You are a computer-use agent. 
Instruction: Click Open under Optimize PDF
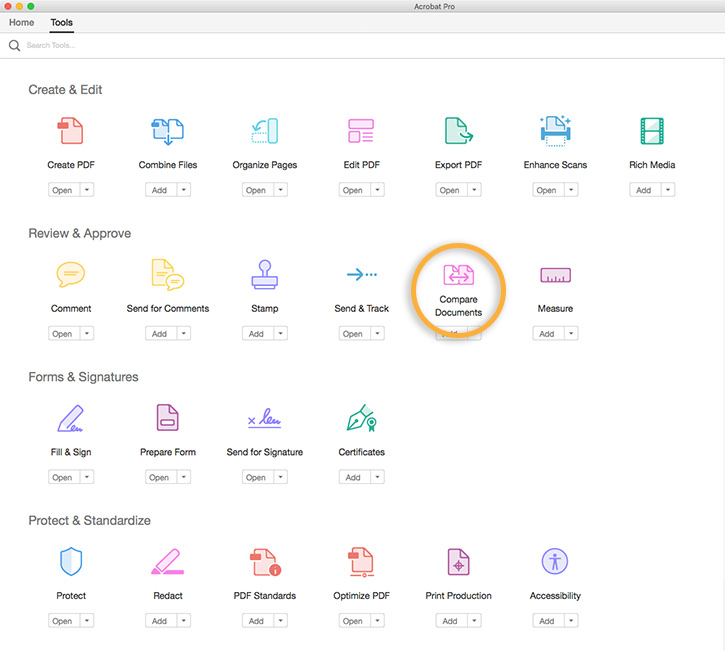355,620
